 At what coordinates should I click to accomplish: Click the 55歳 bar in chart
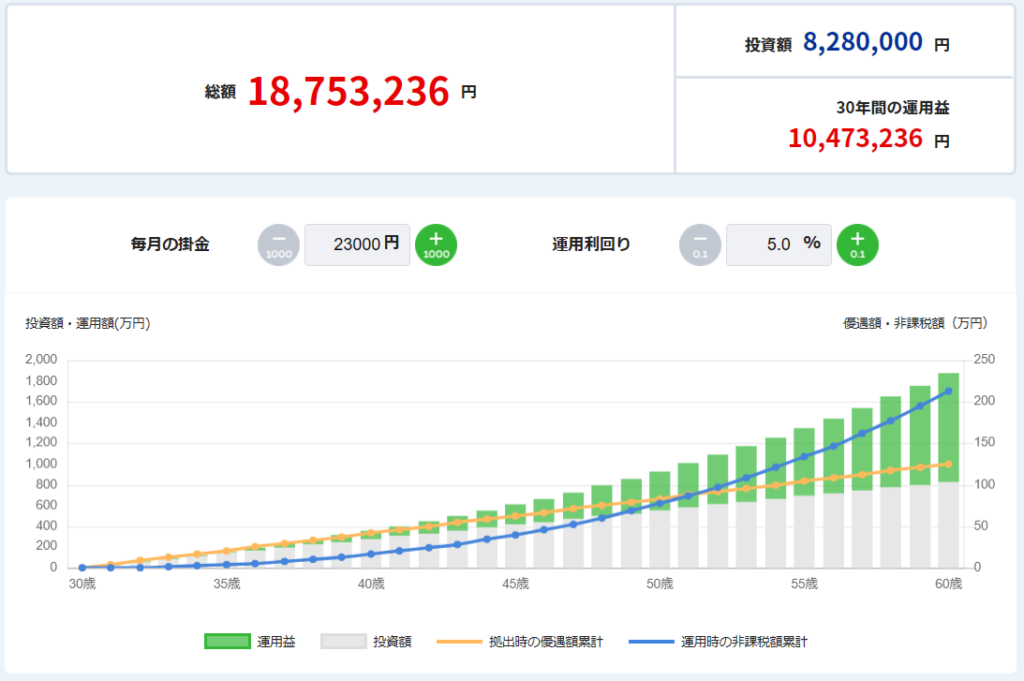[804, 498]
